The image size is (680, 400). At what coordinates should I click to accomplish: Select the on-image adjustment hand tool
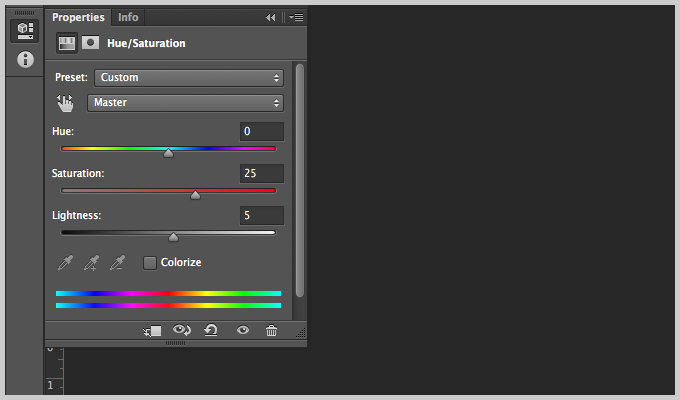65,103
